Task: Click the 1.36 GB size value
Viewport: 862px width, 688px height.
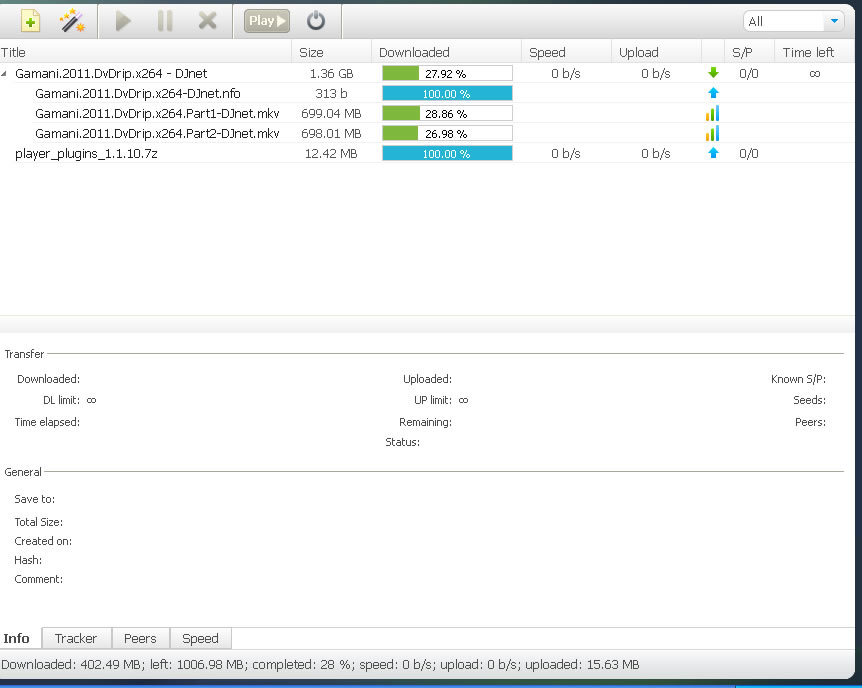Action: pos(331,73)
